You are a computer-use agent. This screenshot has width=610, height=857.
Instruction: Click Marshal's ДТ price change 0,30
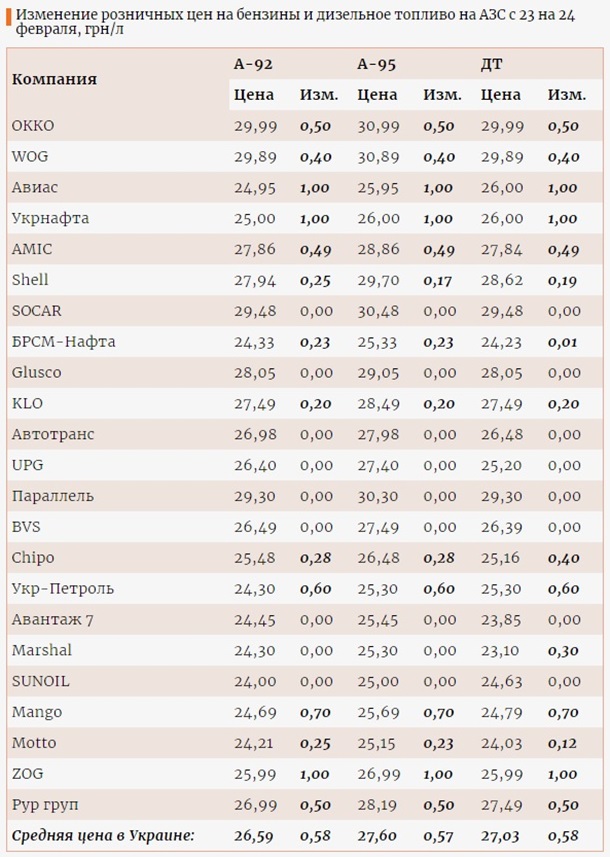[563, 651]
